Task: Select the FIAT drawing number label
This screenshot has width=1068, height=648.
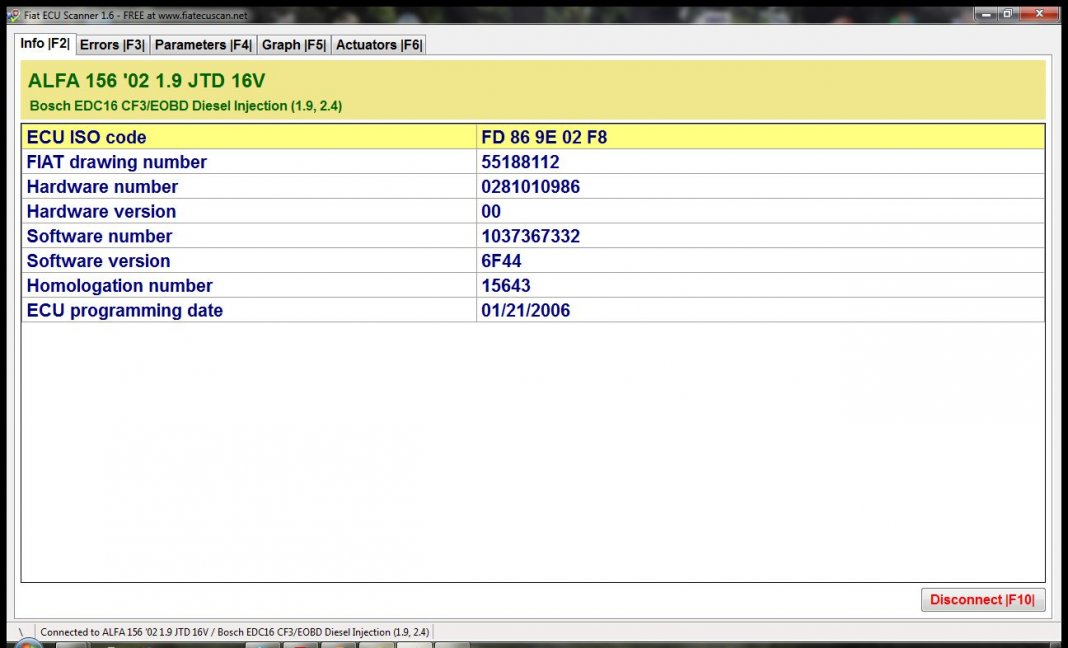Action: (116, 162)
